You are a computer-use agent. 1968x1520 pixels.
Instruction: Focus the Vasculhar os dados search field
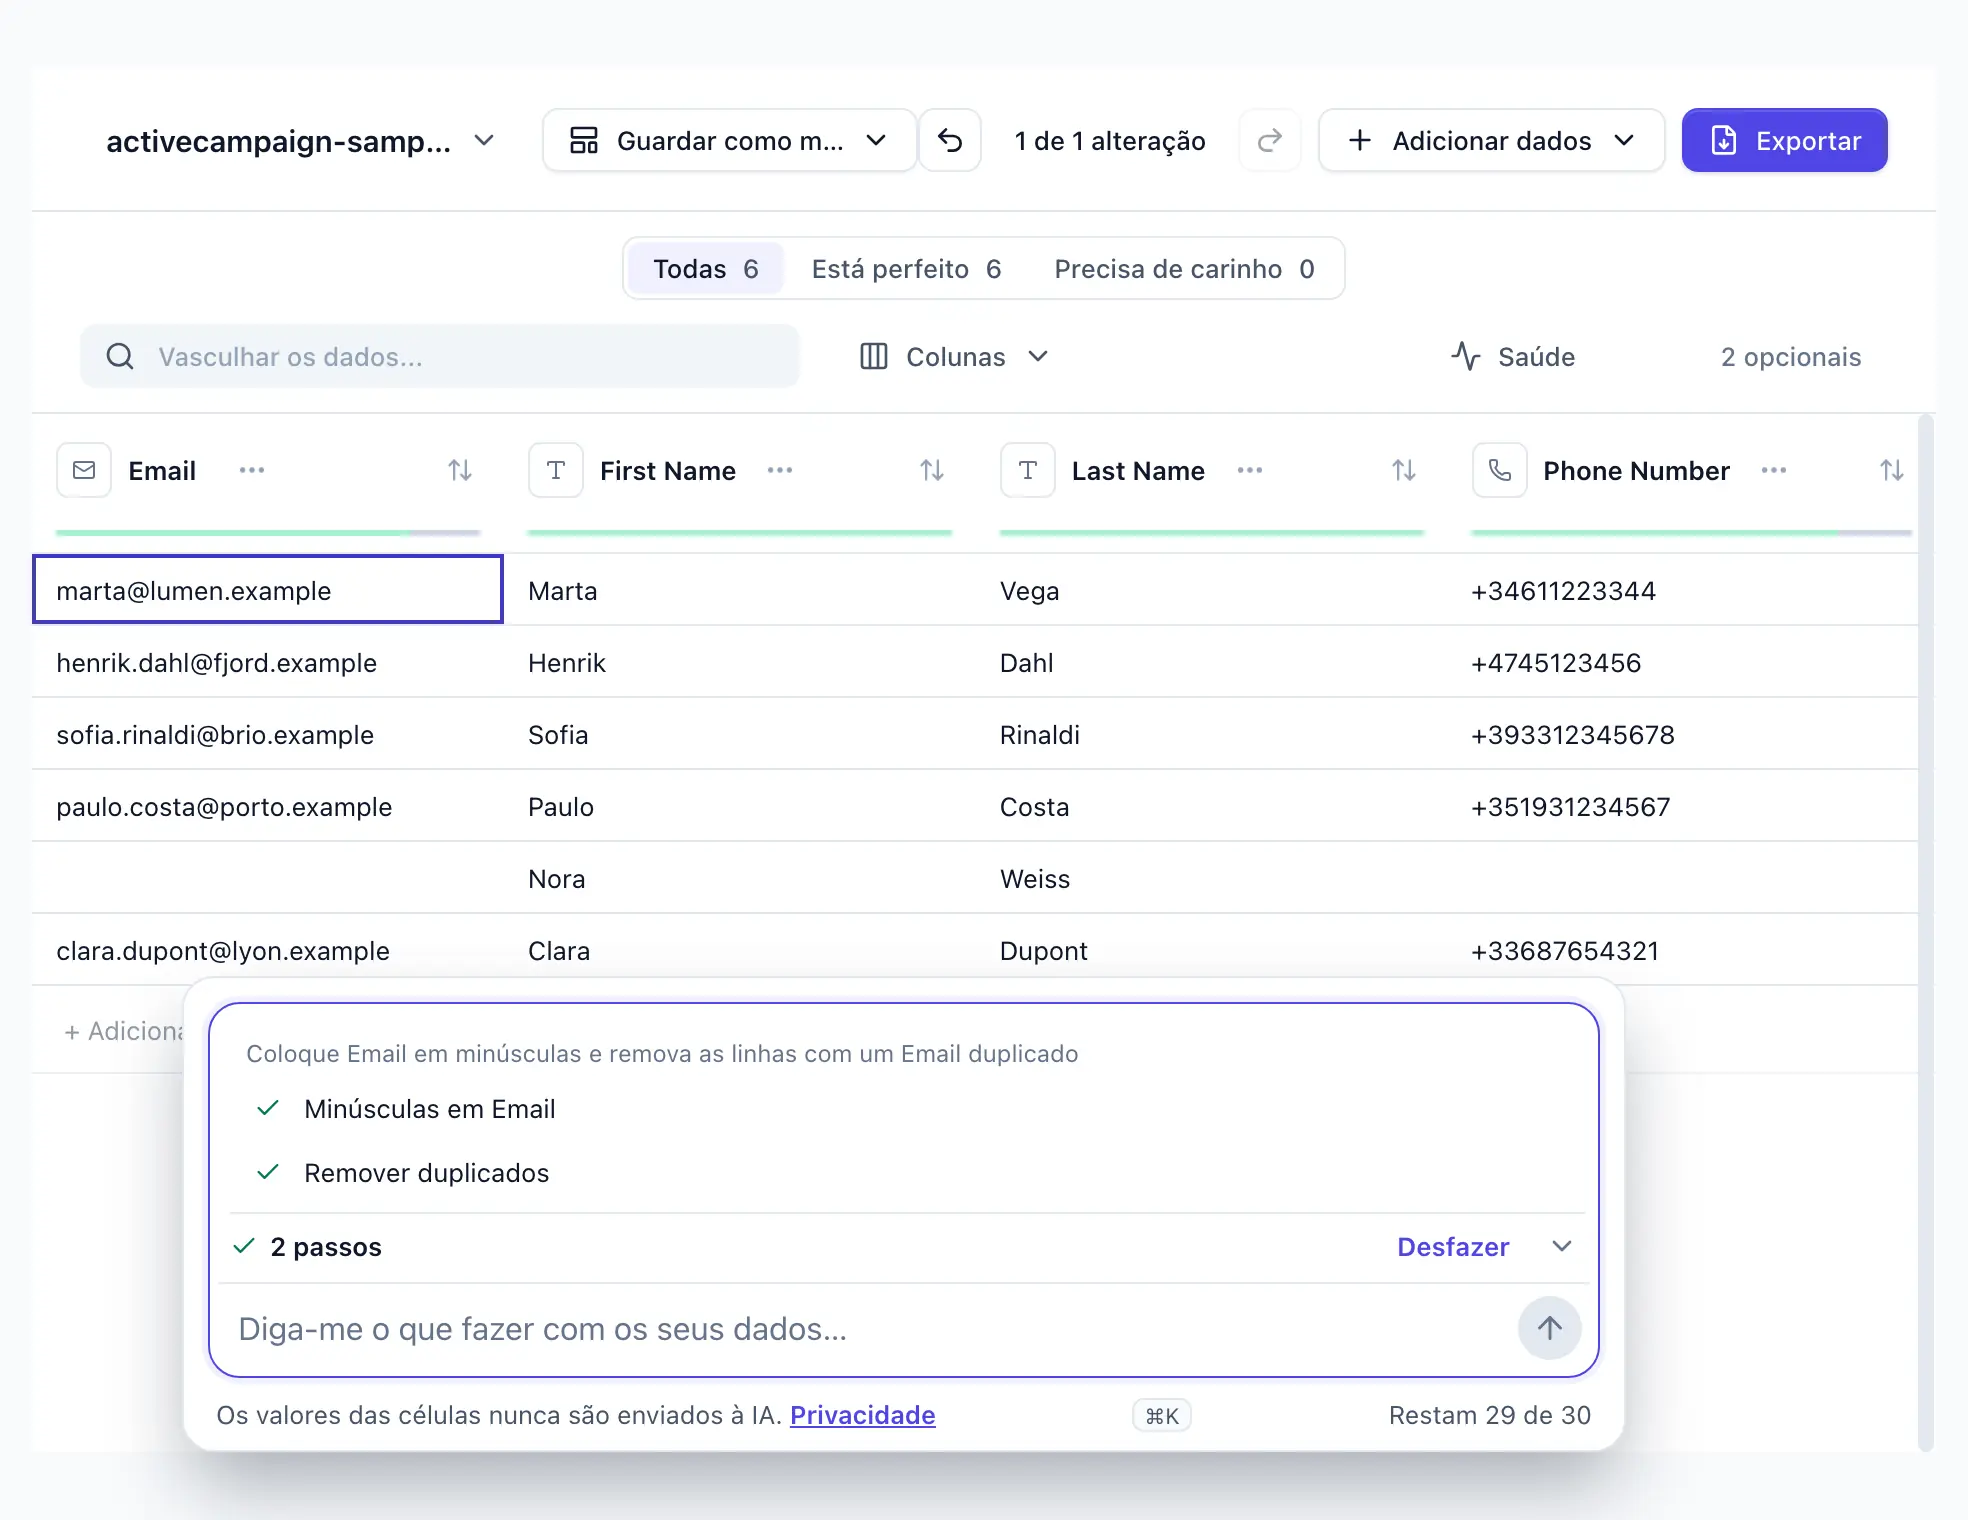440,356
